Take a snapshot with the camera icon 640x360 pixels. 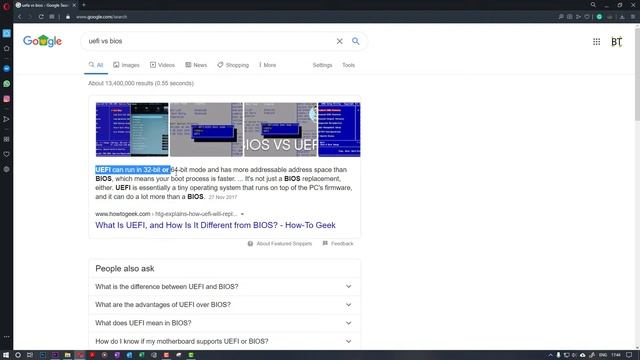[x=569, y=17]
